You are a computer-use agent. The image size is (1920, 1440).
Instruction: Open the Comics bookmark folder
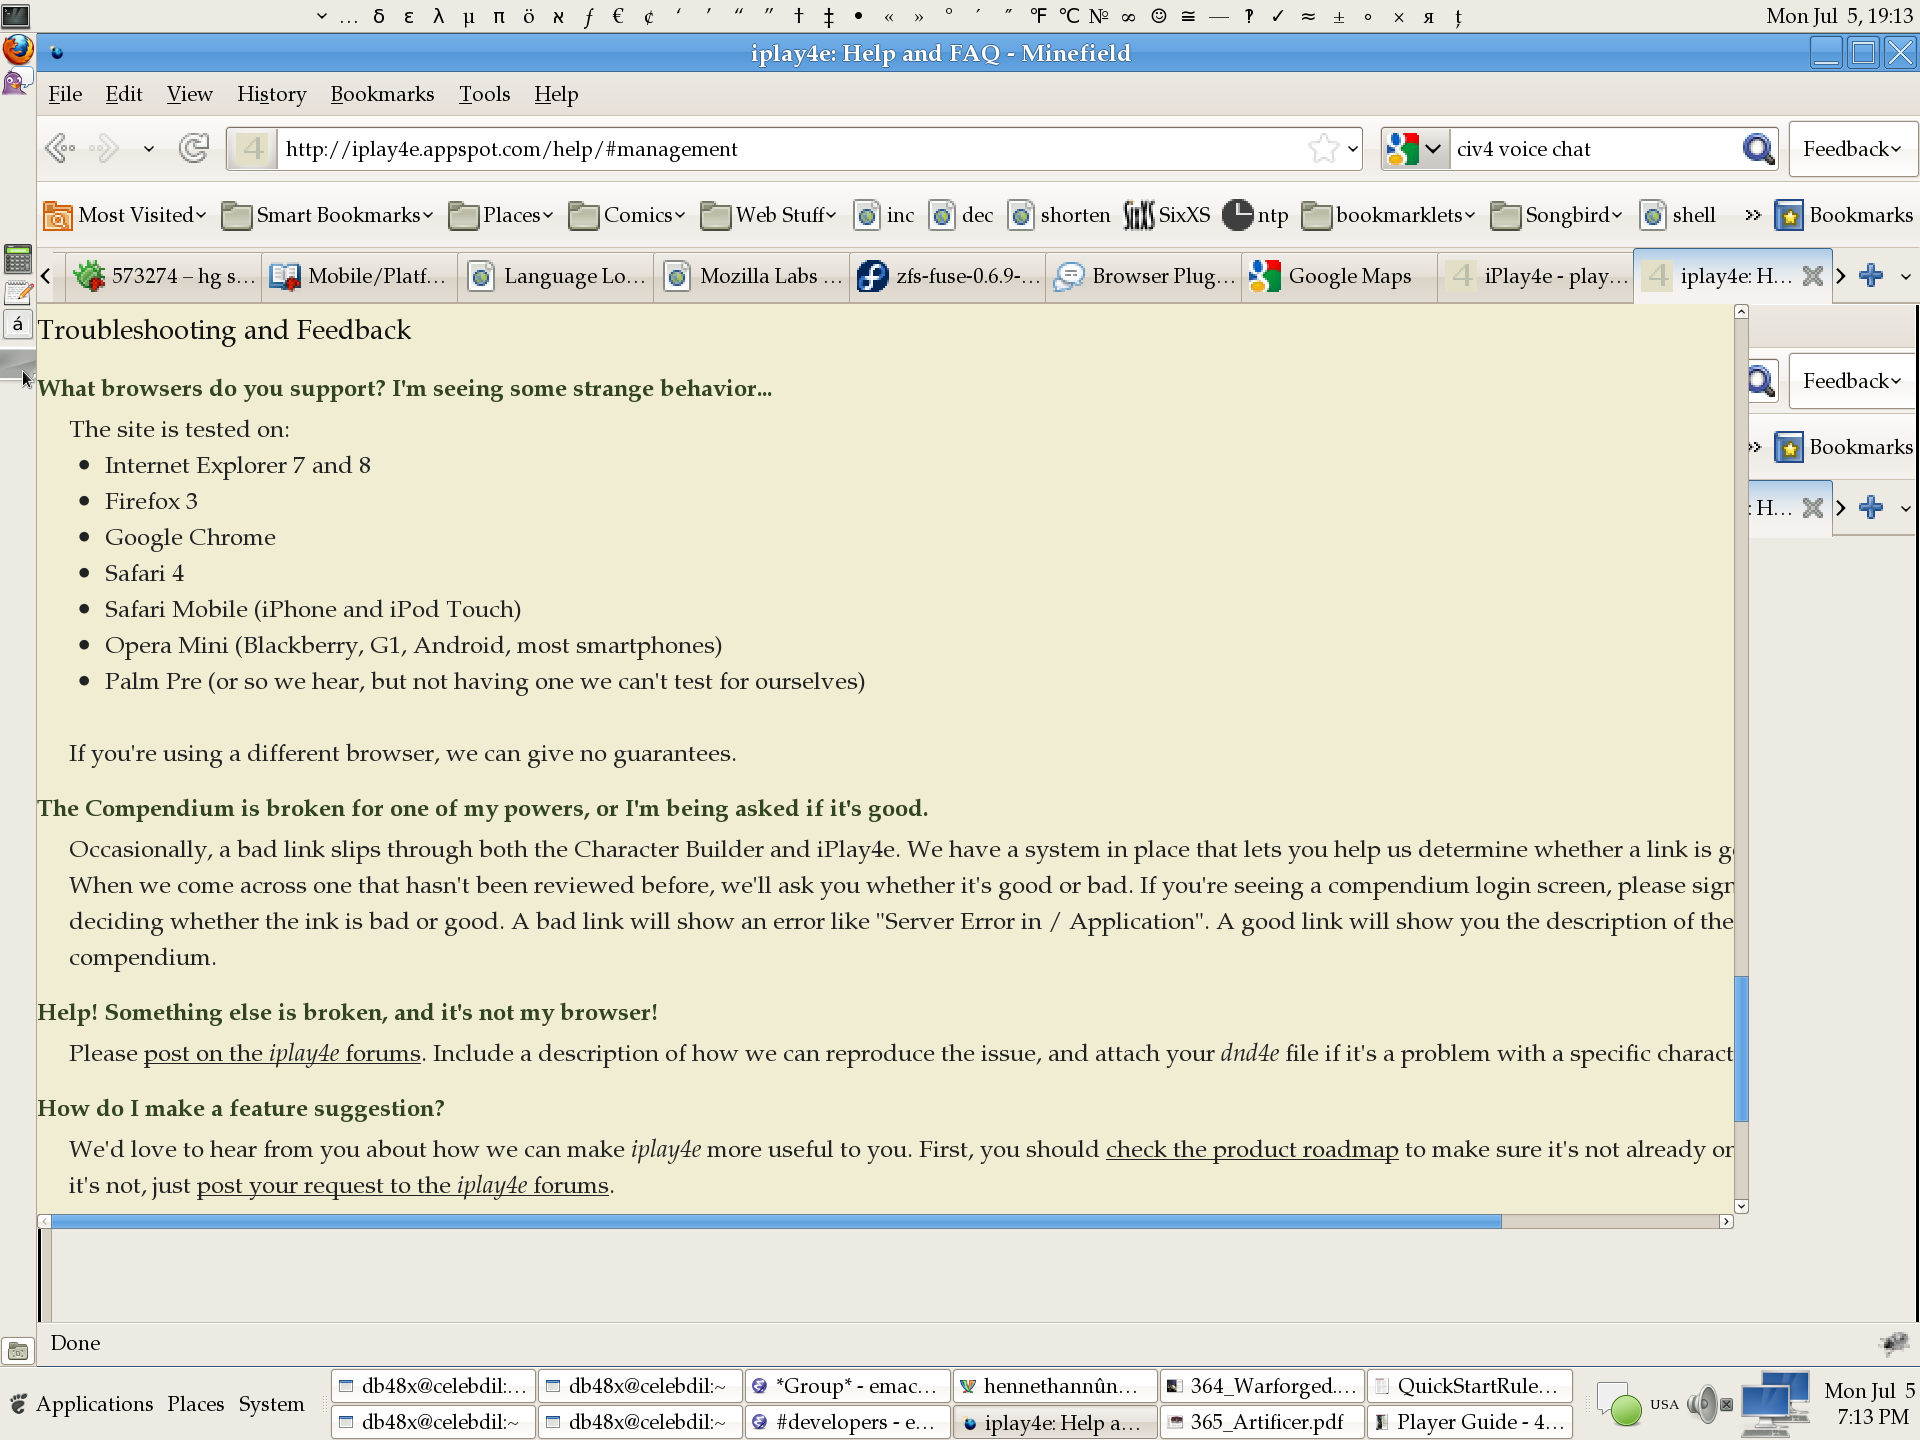pos(626,215)
